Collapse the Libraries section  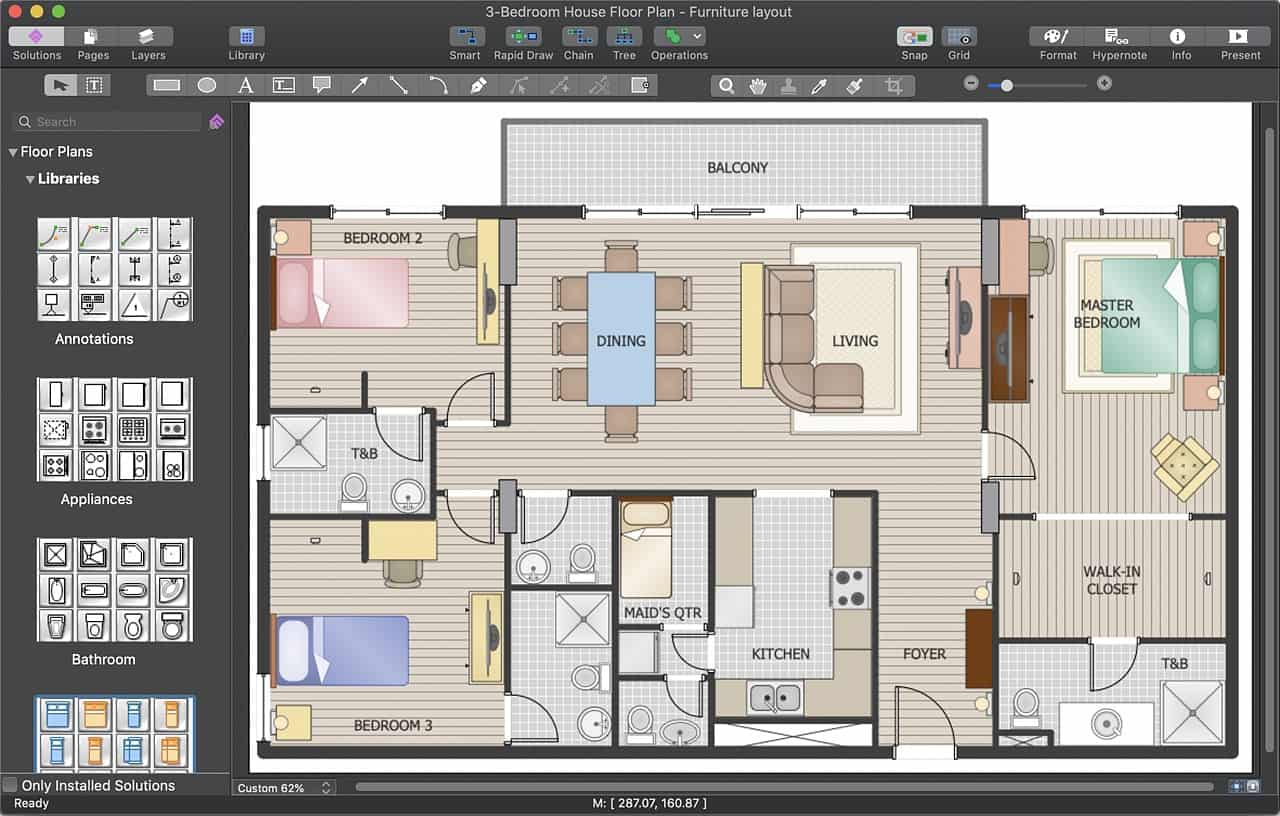30,179
